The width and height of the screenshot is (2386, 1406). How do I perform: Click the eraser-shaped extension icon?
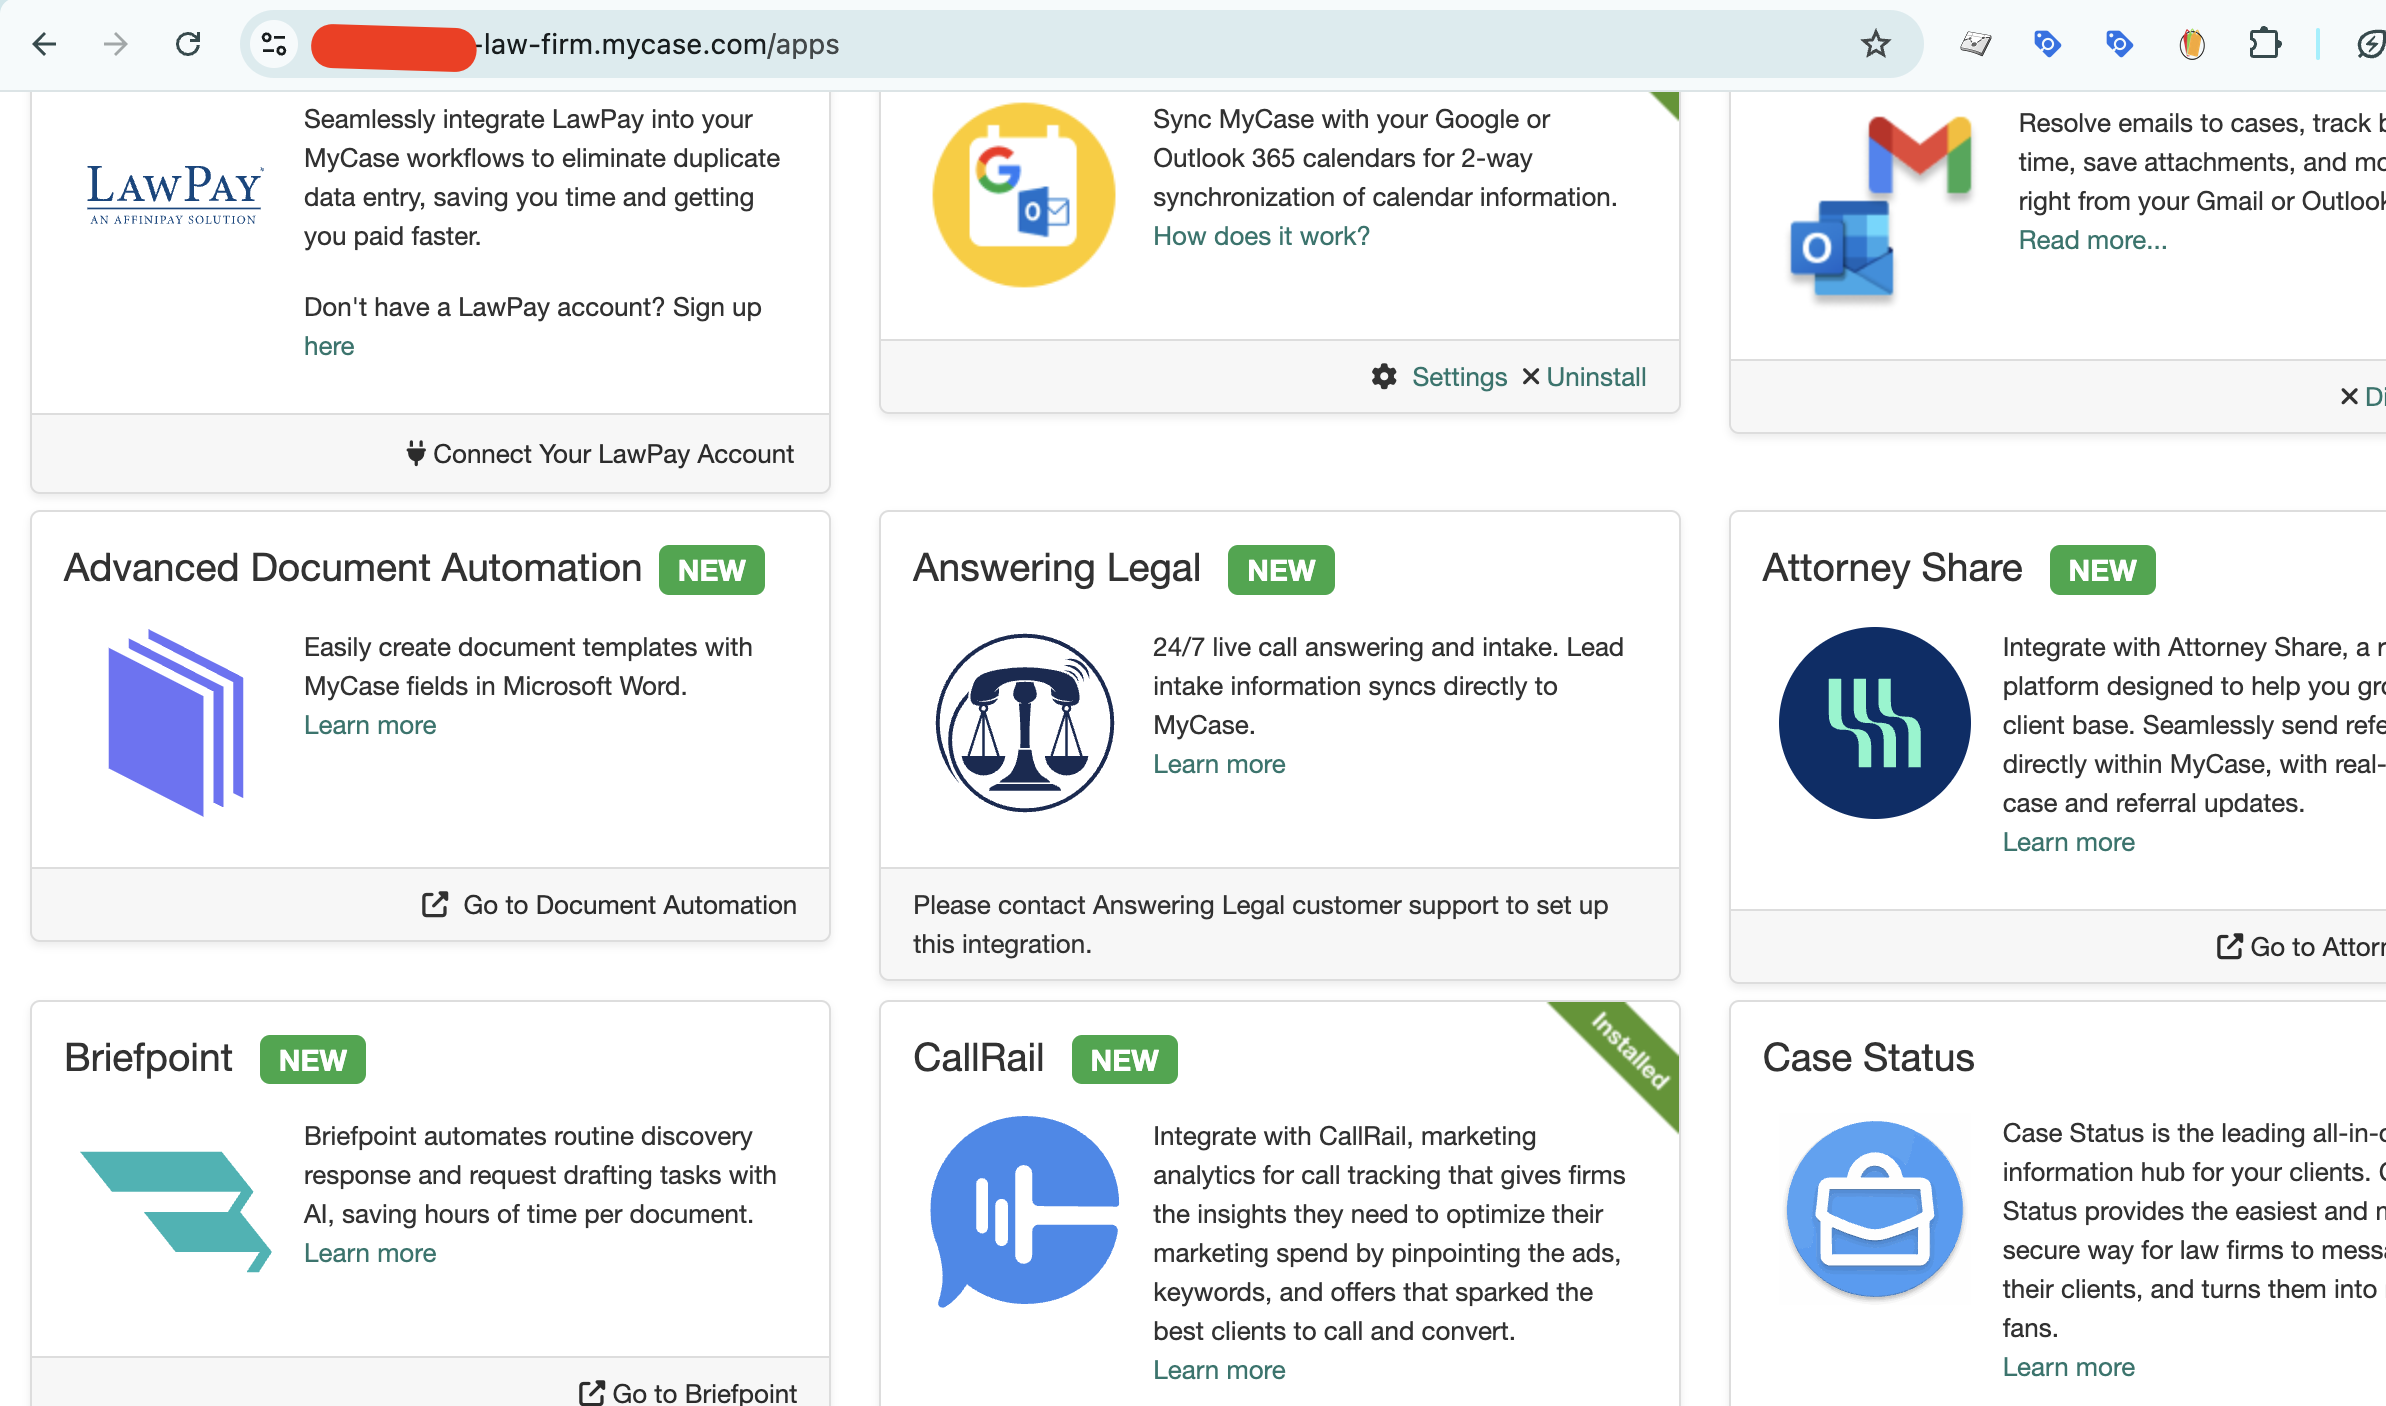[1975, 44]
